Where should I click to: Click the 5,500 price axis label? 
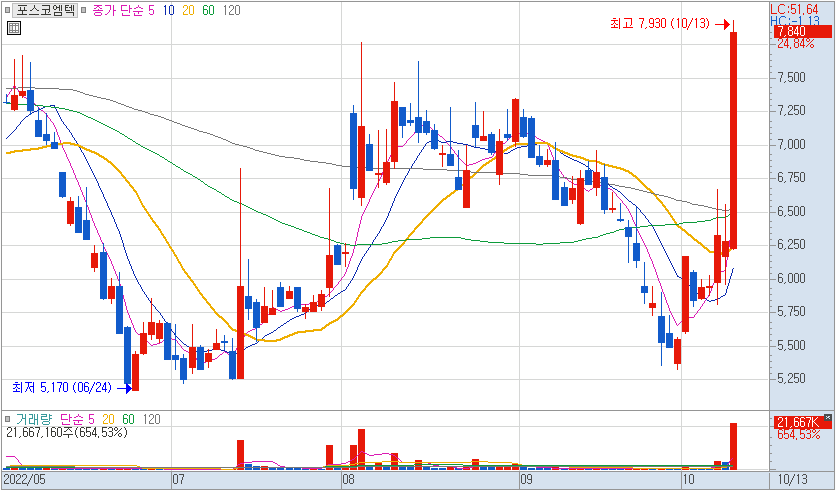click(x=791, y=346)
